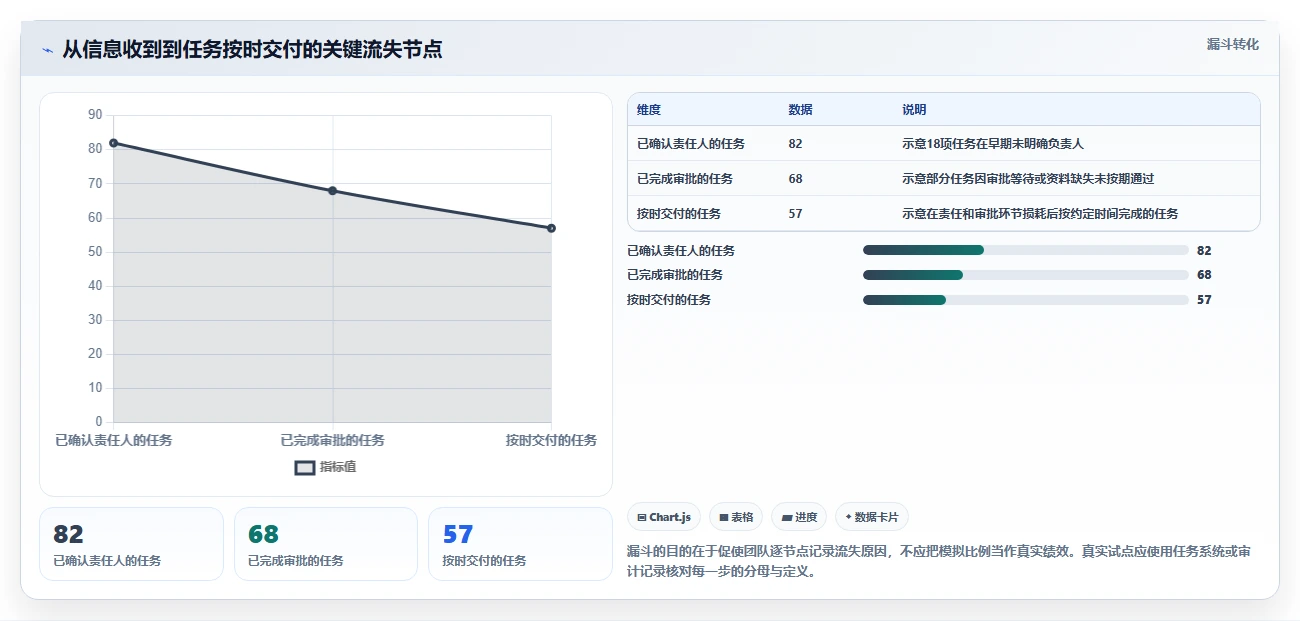Image resolution: width=1300 pixels, height=621 pixels.
Task: Click the progress row label 已完成审批的任务
Action: [x=675, y=275]
